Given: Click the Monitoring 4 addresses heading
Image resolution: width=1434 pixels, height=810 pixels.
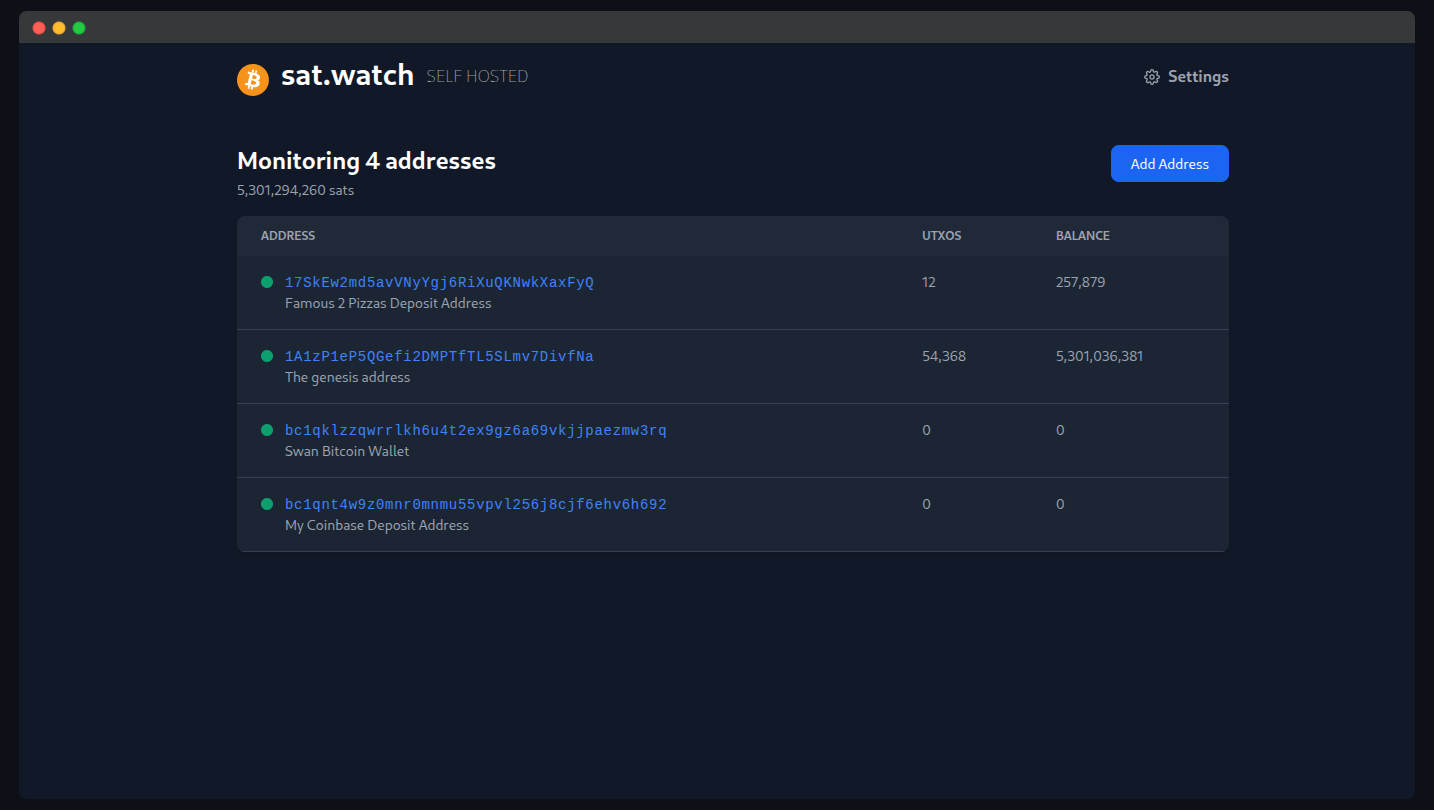Looking at the screenshot, I should [366, 161].
